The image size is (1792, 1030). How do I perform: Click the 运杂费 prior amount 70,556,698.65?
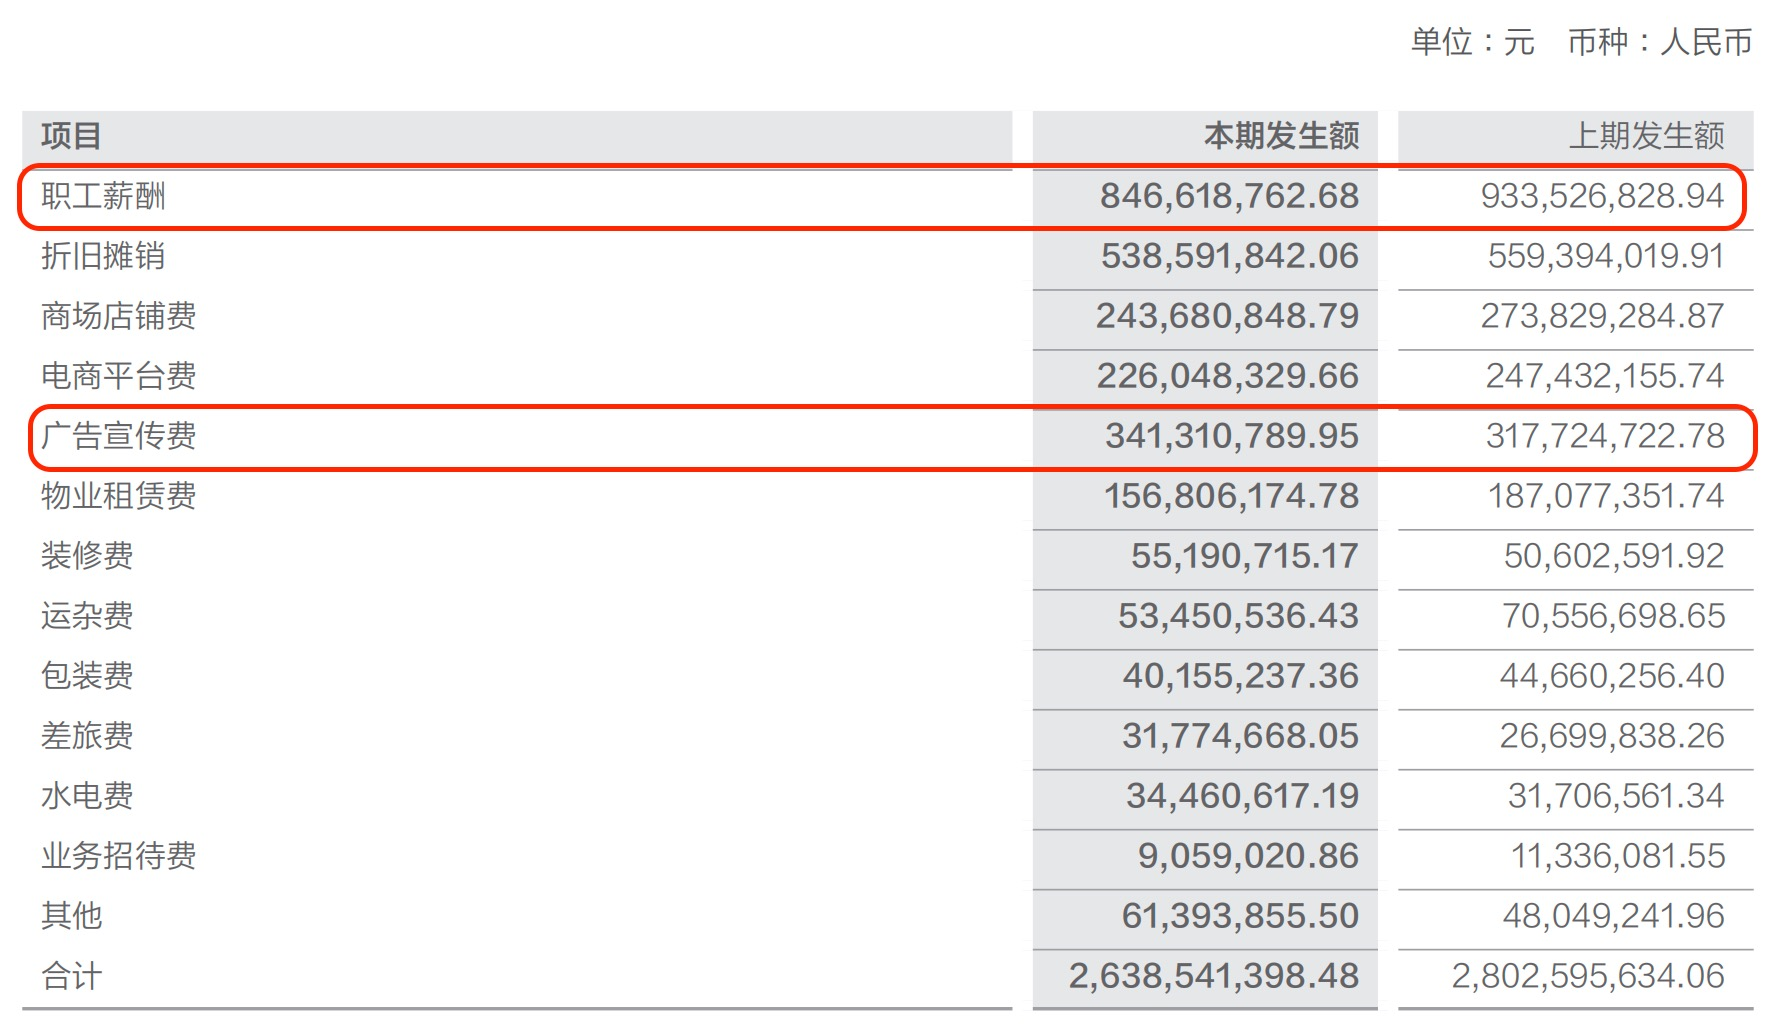coord(1613,616)
